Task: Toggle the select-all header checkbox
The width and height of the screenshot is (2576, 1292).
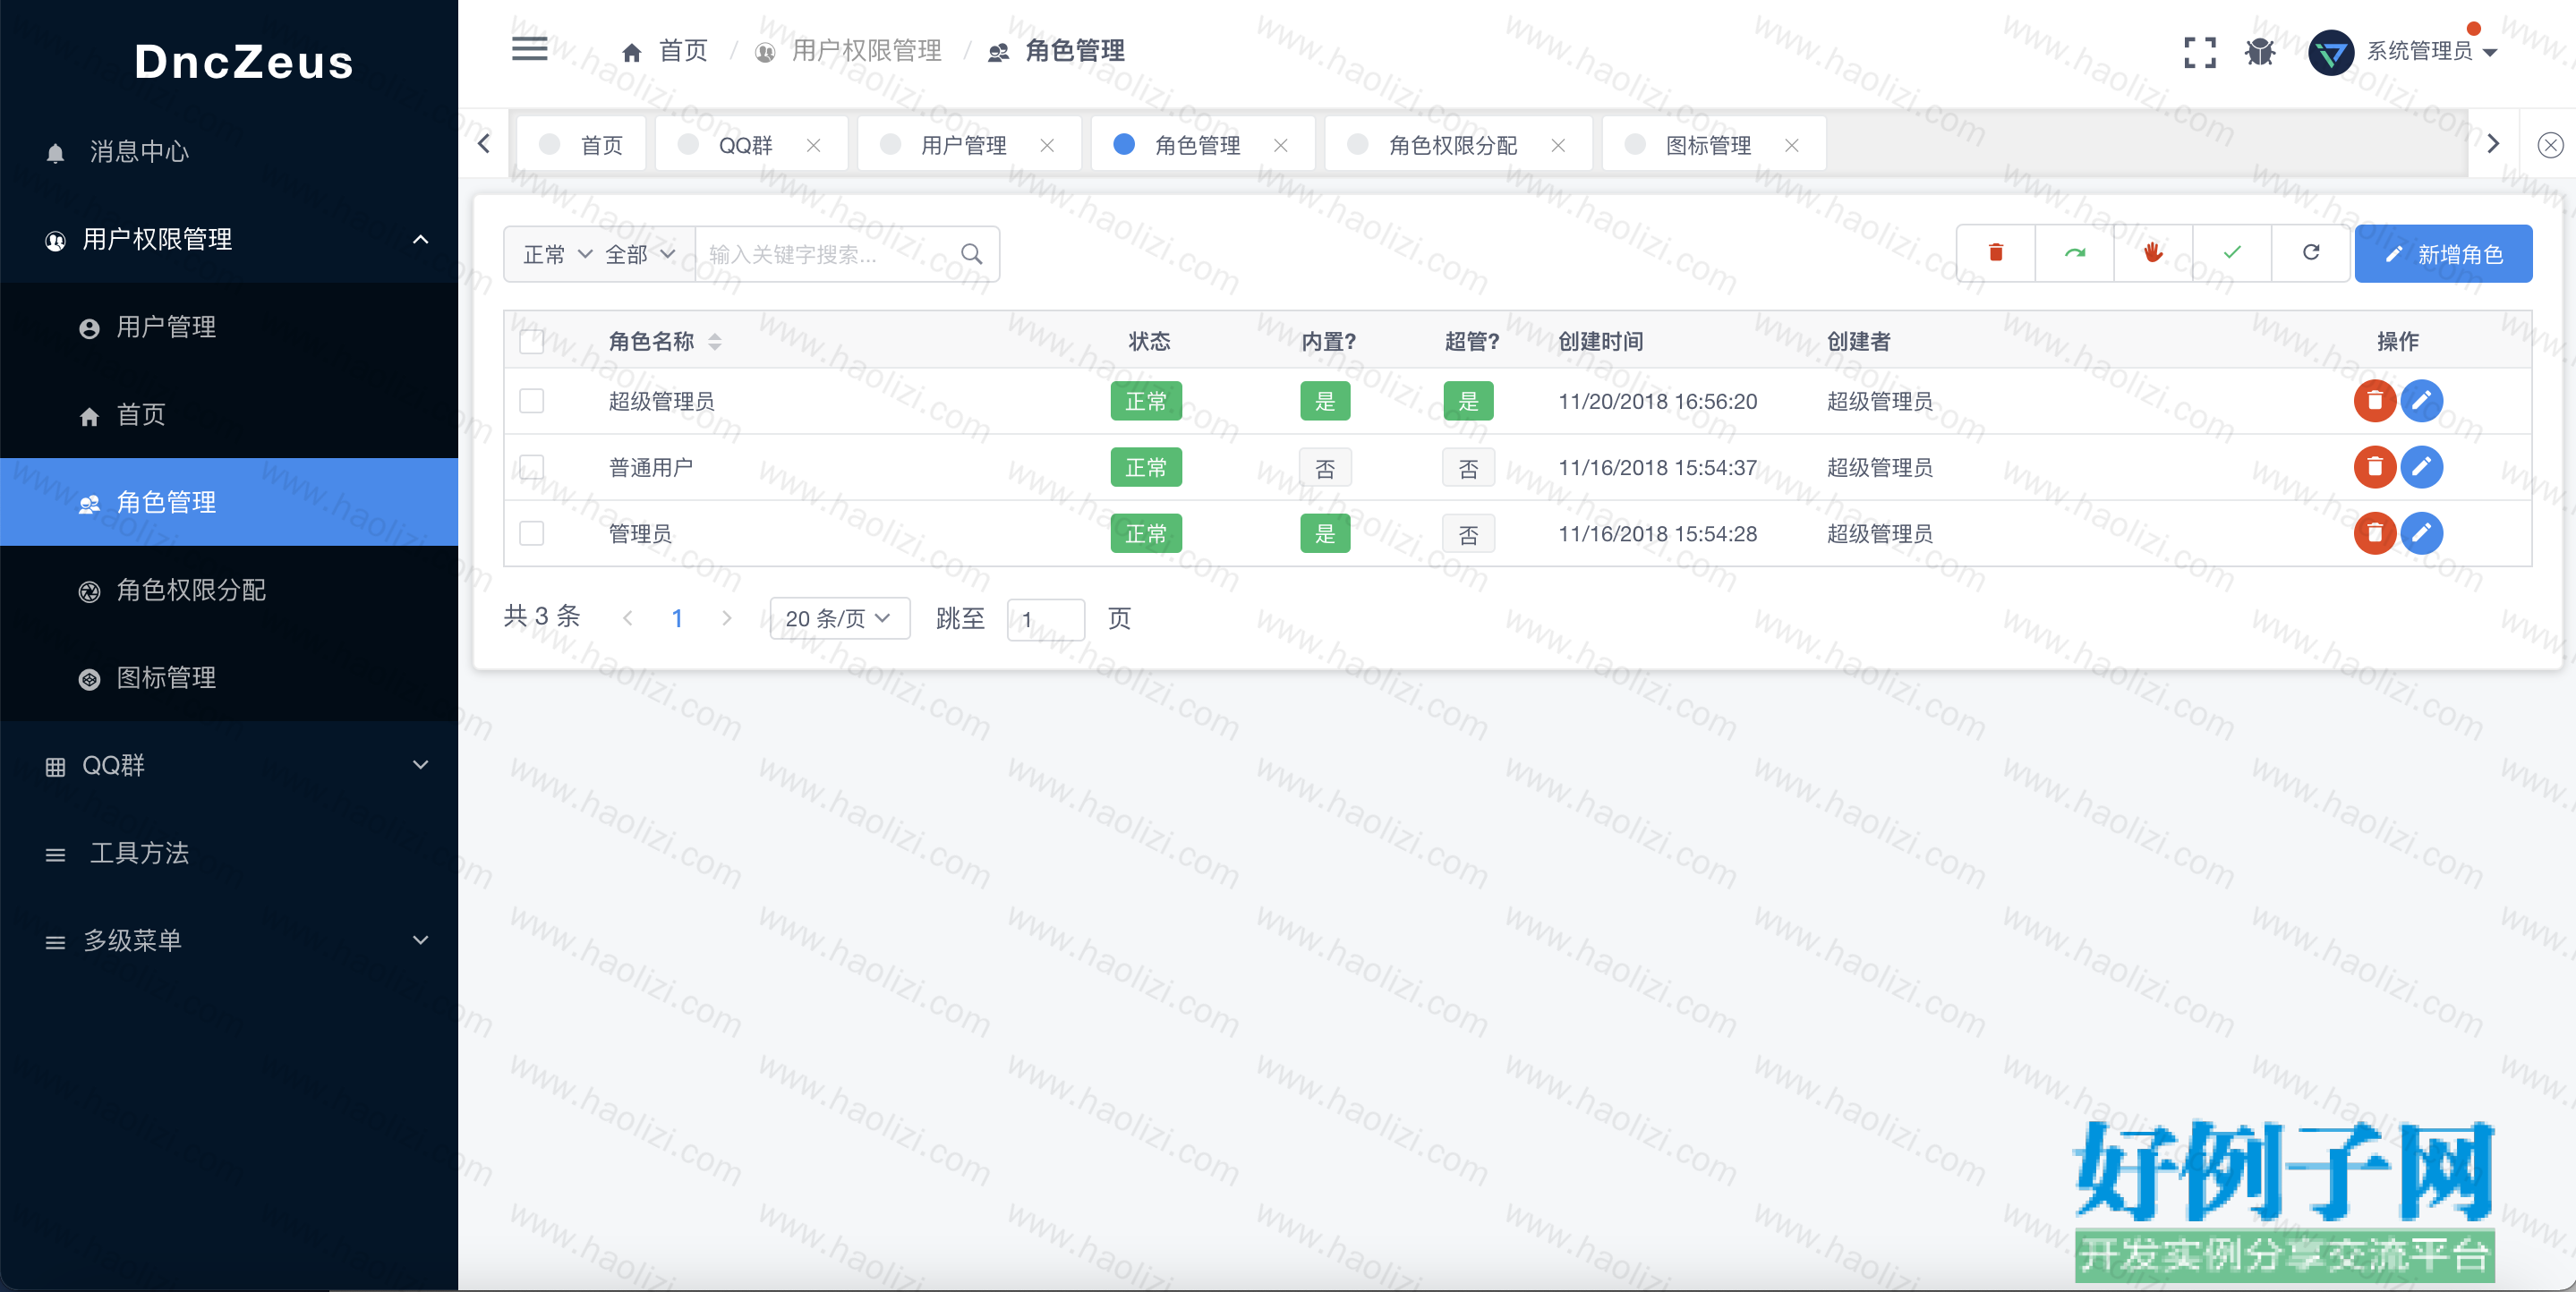Action: coord(531,341)
